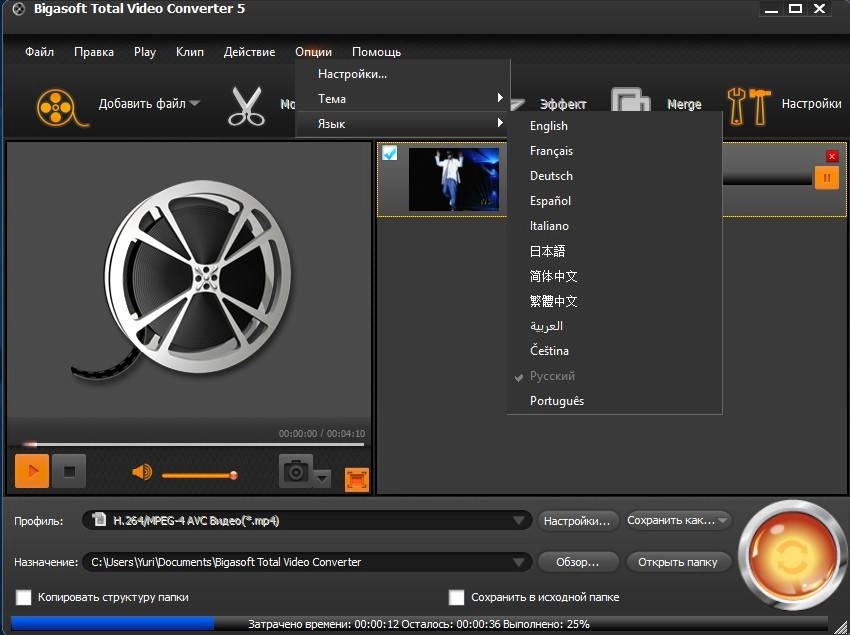Click the Обзор... browse button
850x635 pixels.
click(x=577, y=562)
